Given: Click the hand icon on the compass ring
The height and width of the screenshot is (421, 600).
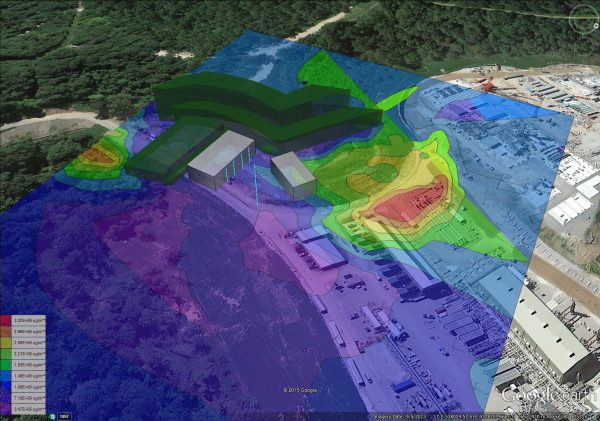Looking at the screenshot, I should coord(597,25).
